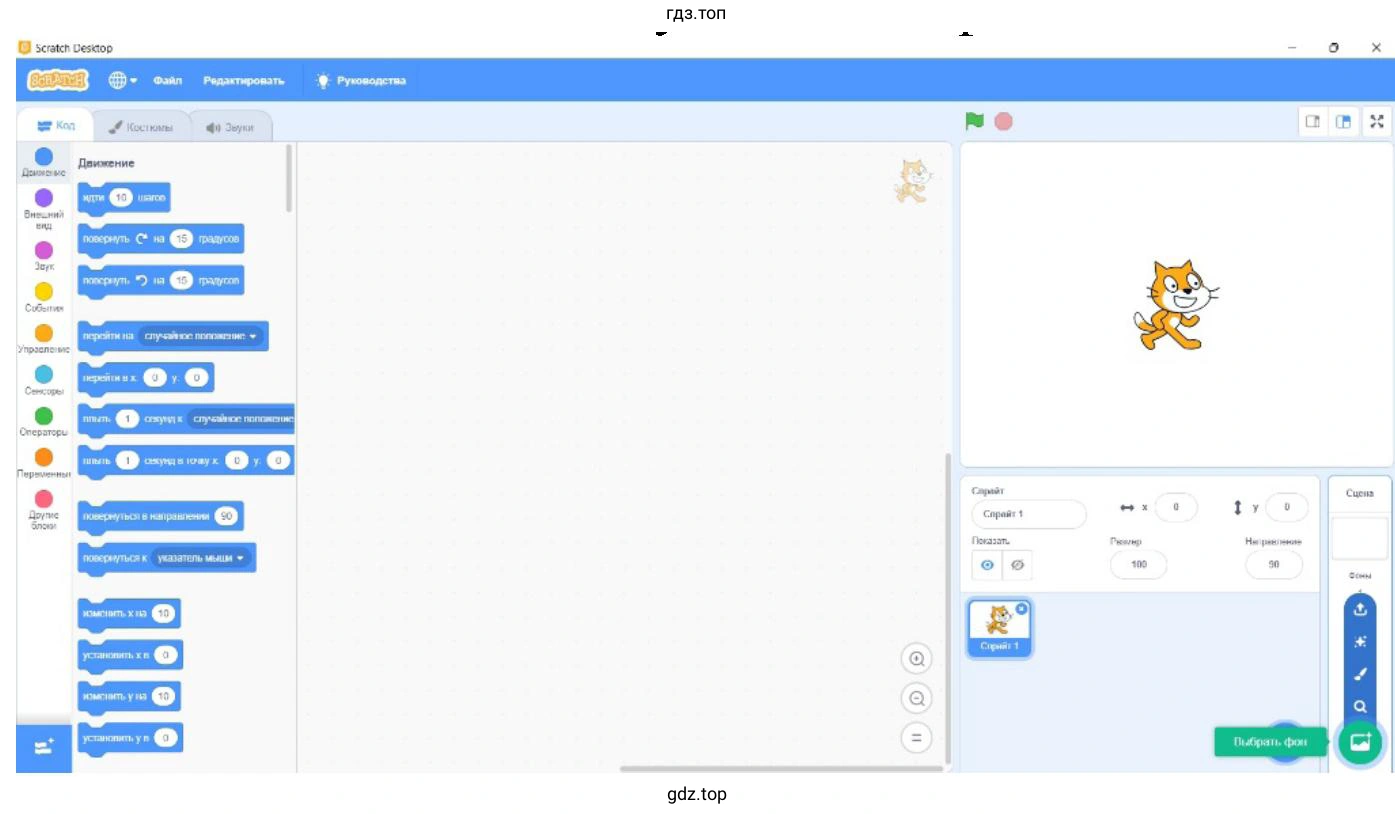
Task: Zoom out on the code workspace
Action: click(x=915, y=698)
